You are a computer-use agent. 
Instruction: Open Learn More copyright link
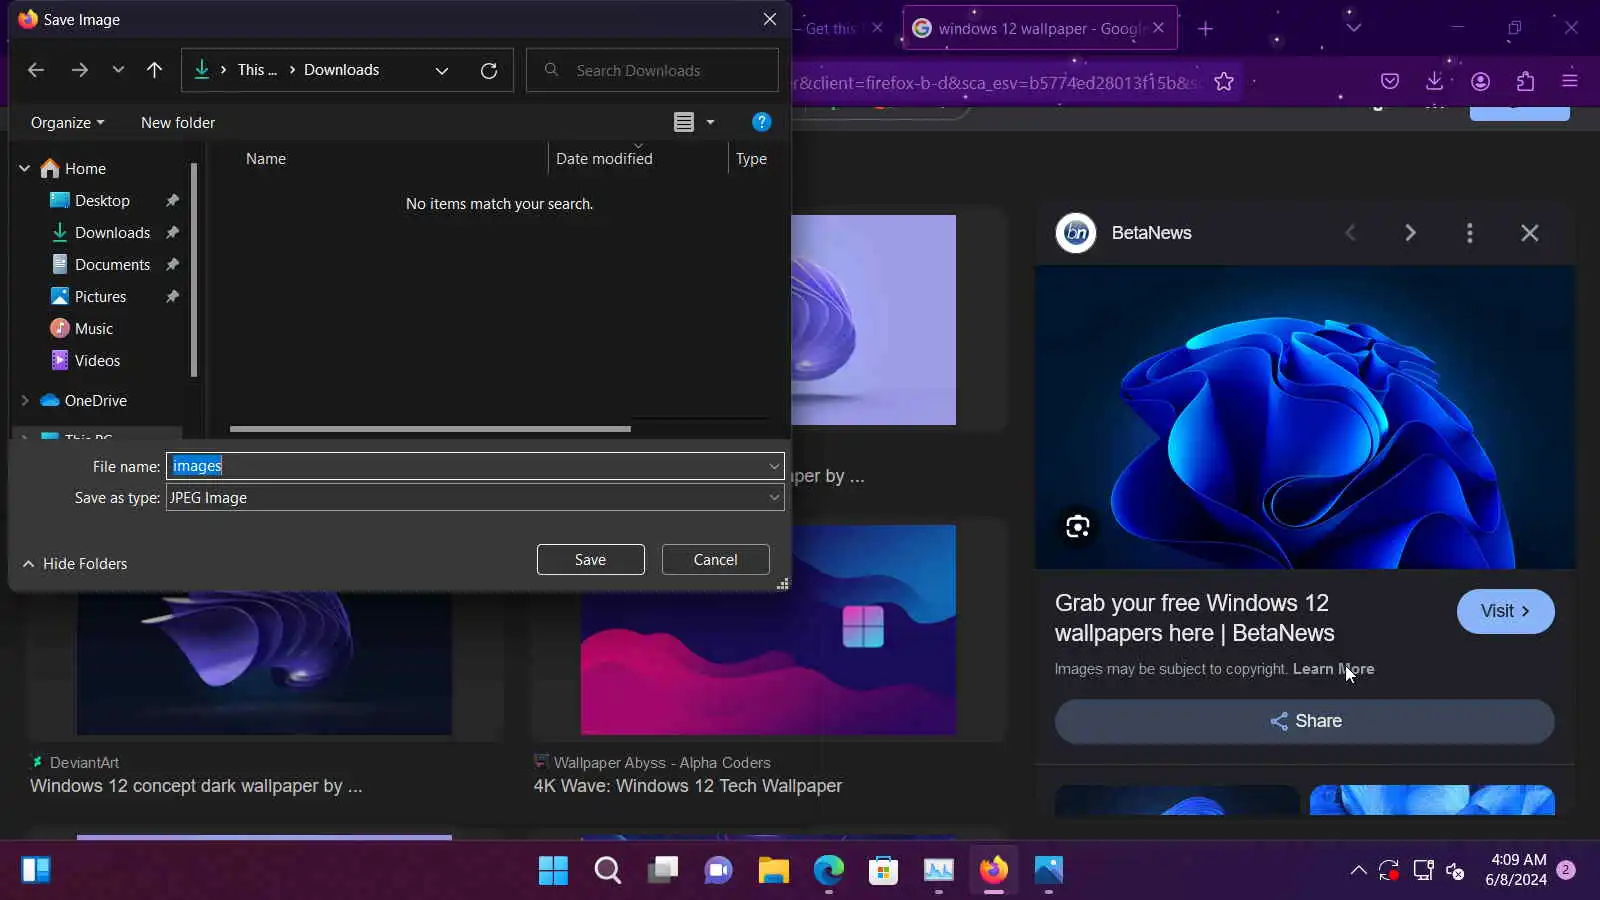[1333, 669]
